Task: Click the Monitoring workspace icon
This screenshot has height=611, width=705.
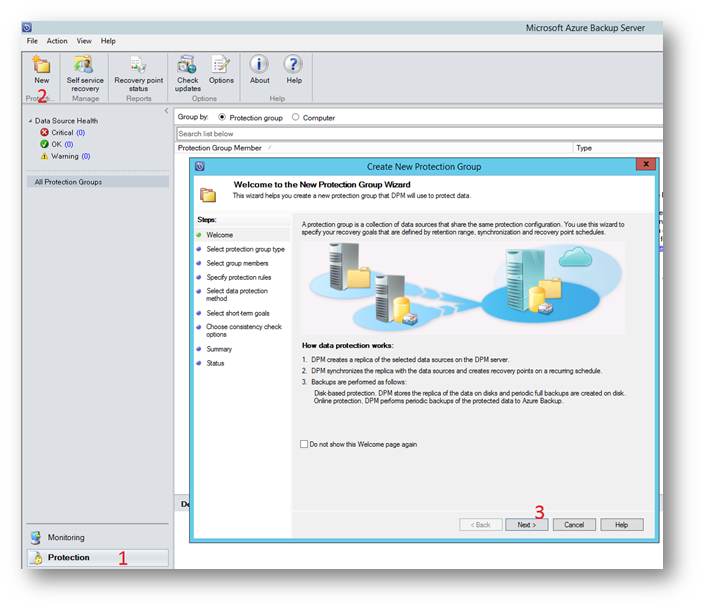Action: [36, 537]
